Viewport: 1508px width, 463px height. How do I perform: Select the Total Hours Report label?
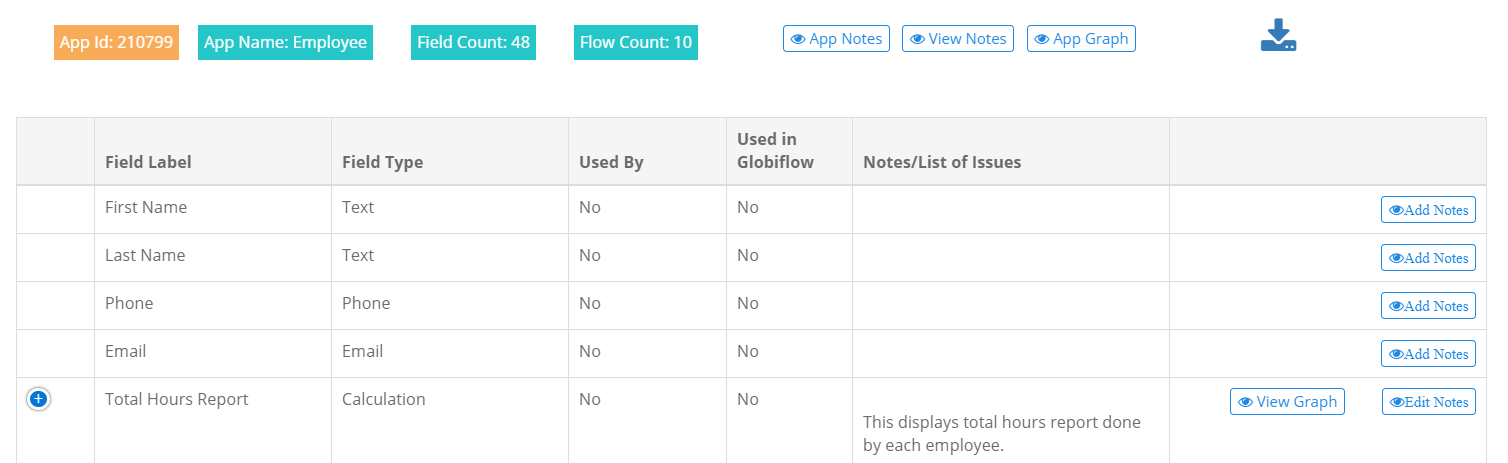point(176,399)
